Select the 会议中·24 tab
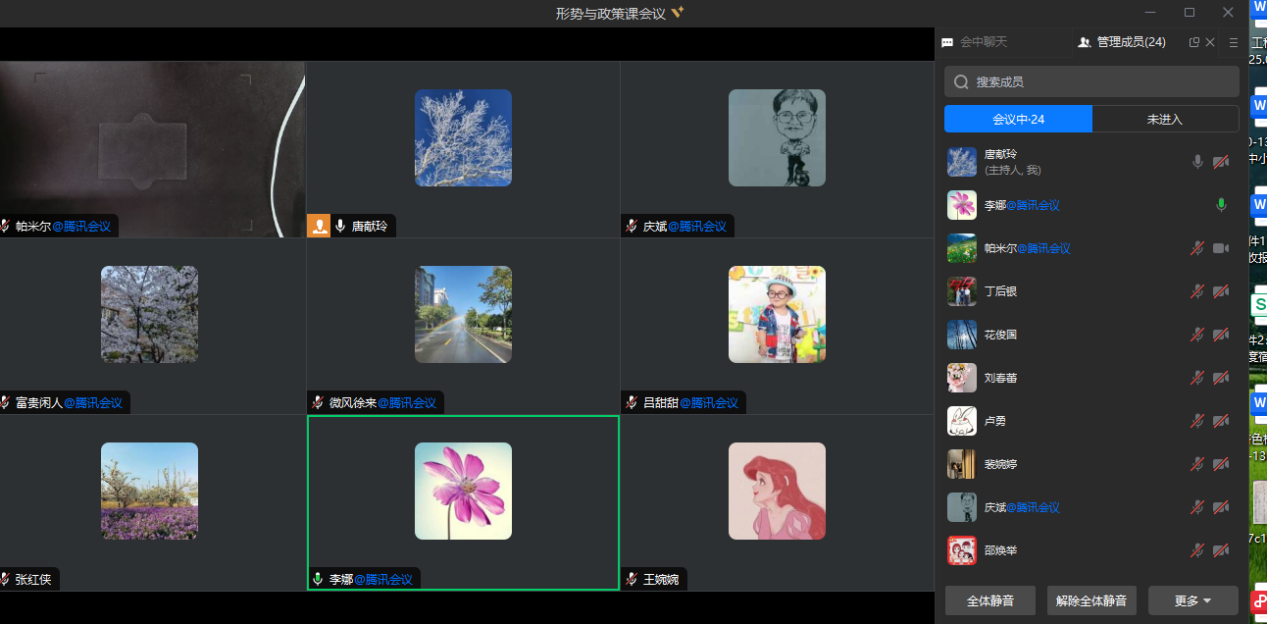Image resolution: width=1267 pixels, height=624 pixels. click(1018, 119)
